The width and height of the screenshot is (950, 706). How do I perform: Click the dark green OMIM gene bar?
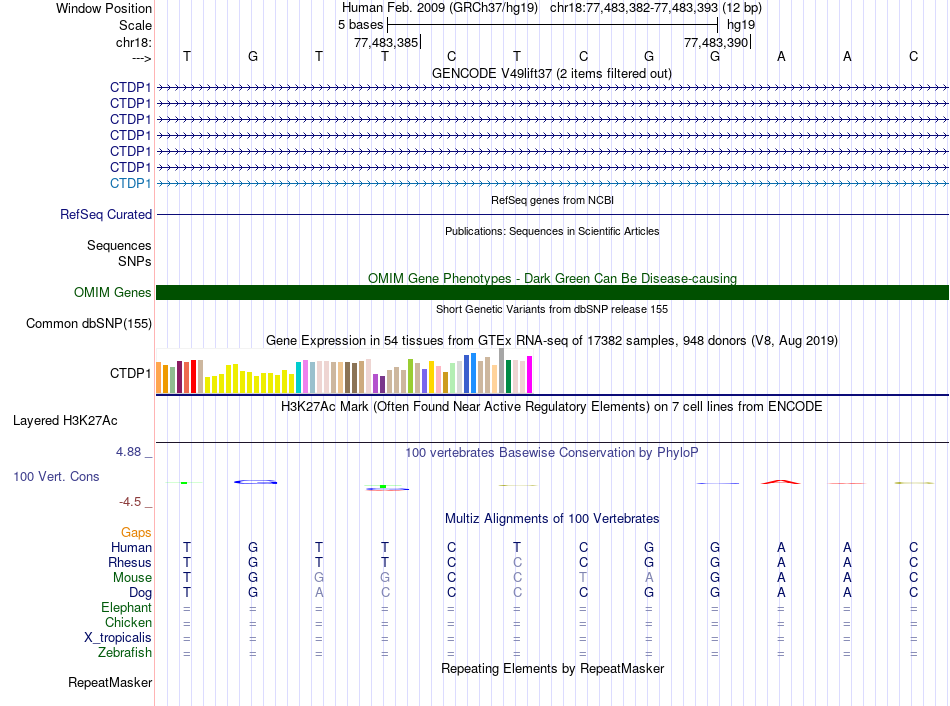pos(552,293)
